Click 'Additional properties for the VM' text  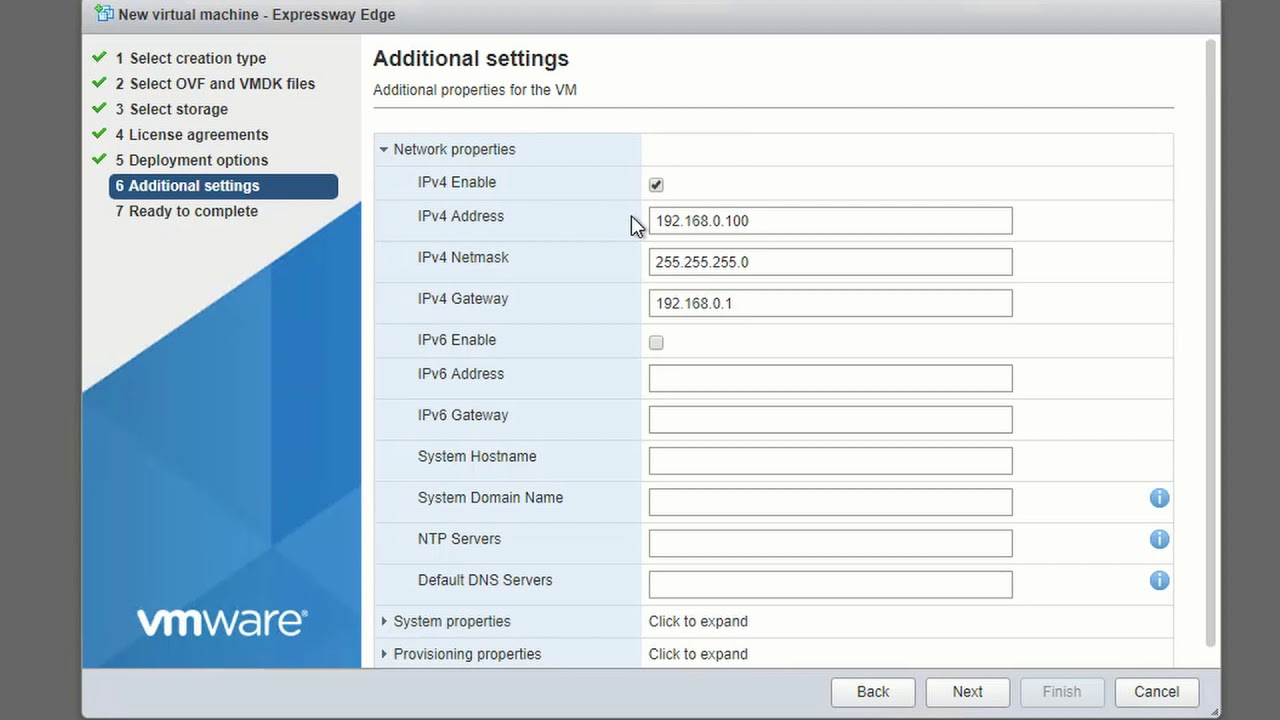[475, 90]
